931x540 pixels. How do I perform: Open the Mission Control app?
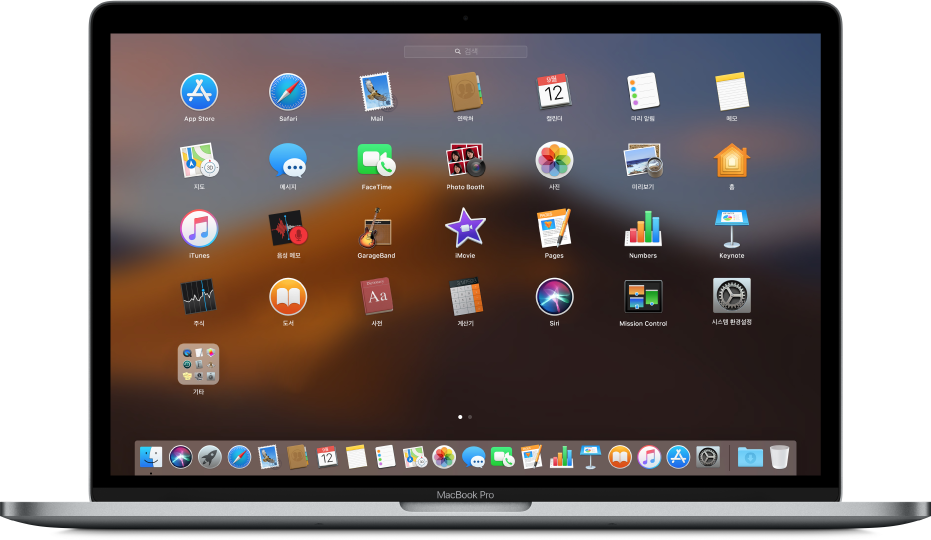[x=643, y=296]
